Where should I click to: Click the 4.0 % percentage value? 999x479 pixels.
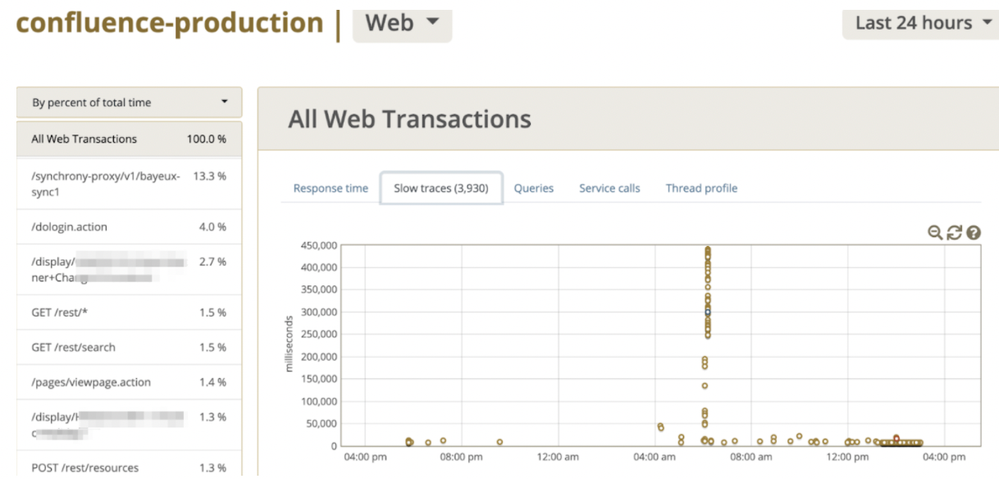pos(212,227)
